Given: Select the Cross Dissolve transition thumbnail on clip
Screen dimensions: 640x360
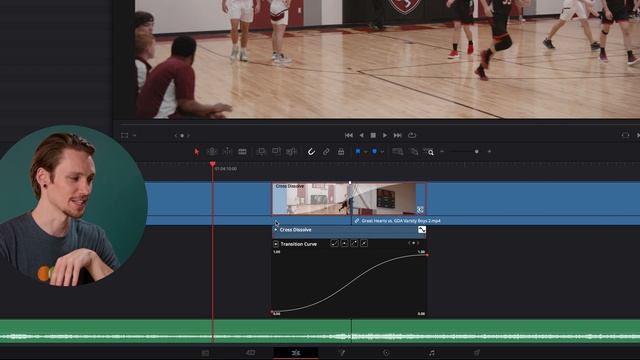Looking at the screenshot, I should 349,199.
